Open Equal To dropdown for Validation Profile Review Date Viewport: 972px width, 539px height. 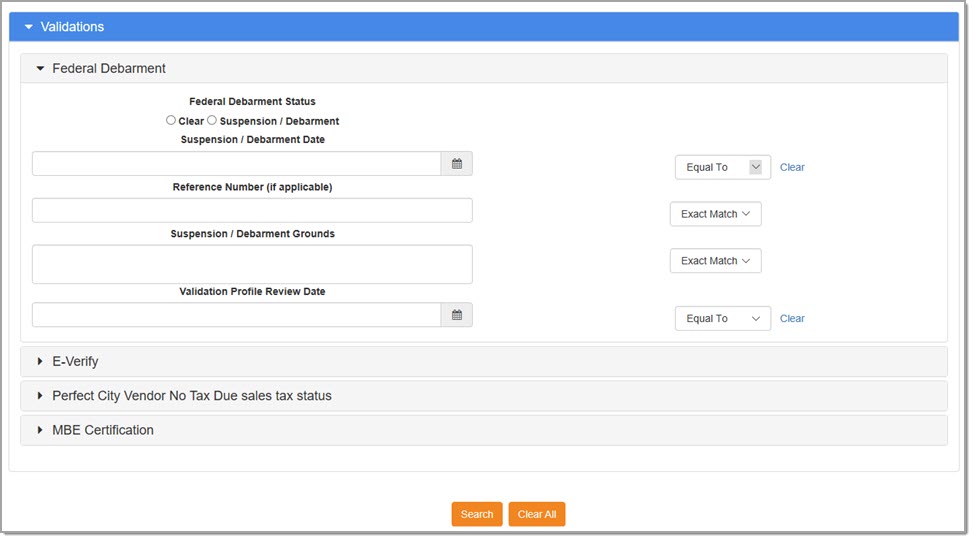[x=723, y=319]
